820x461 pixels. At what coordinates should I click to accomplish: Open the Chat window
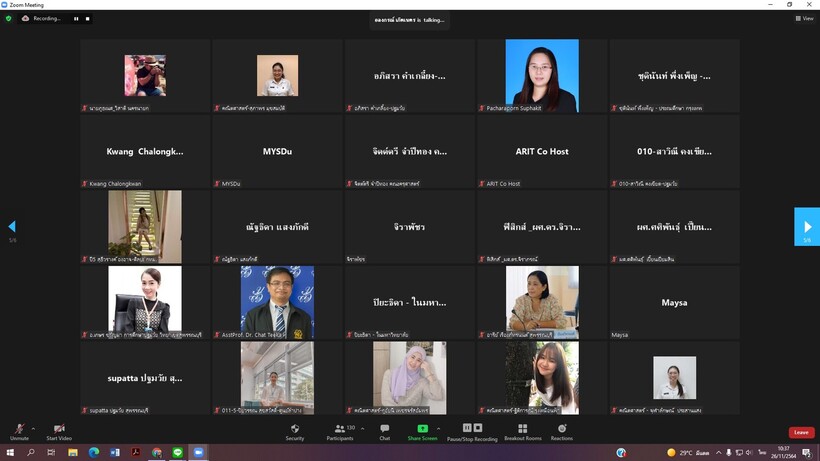point(384,430)
